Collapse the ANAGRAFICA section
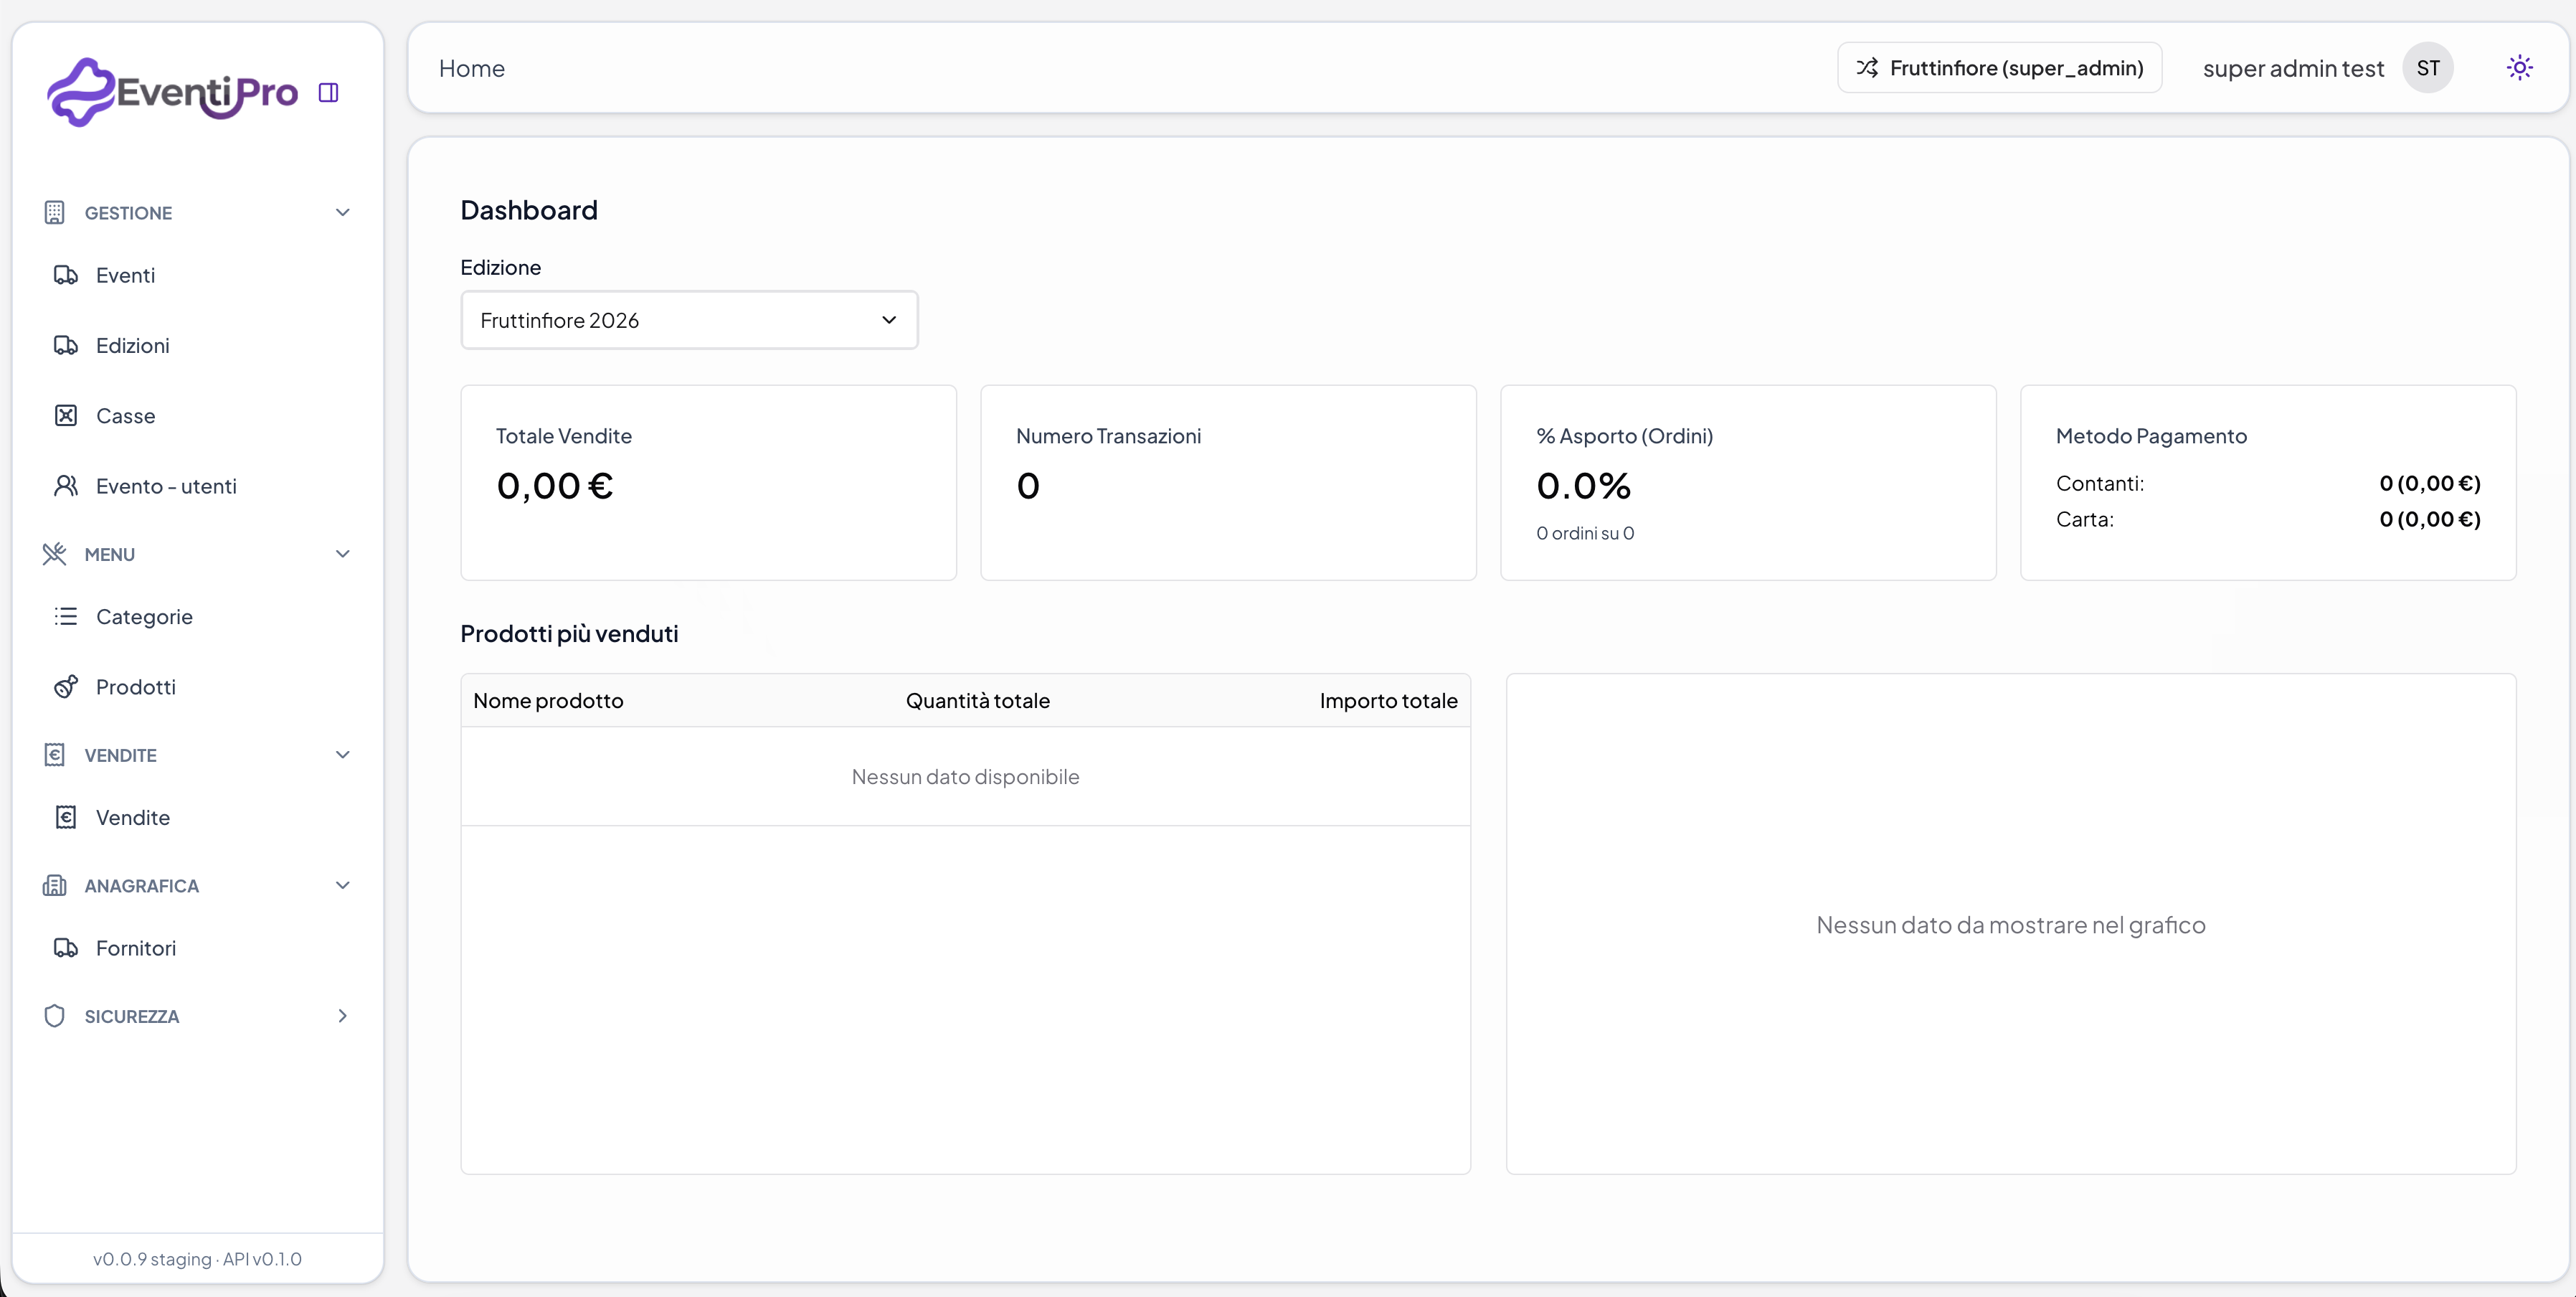The width and height of the screenshot is (2576, 1297). [342, 885]
